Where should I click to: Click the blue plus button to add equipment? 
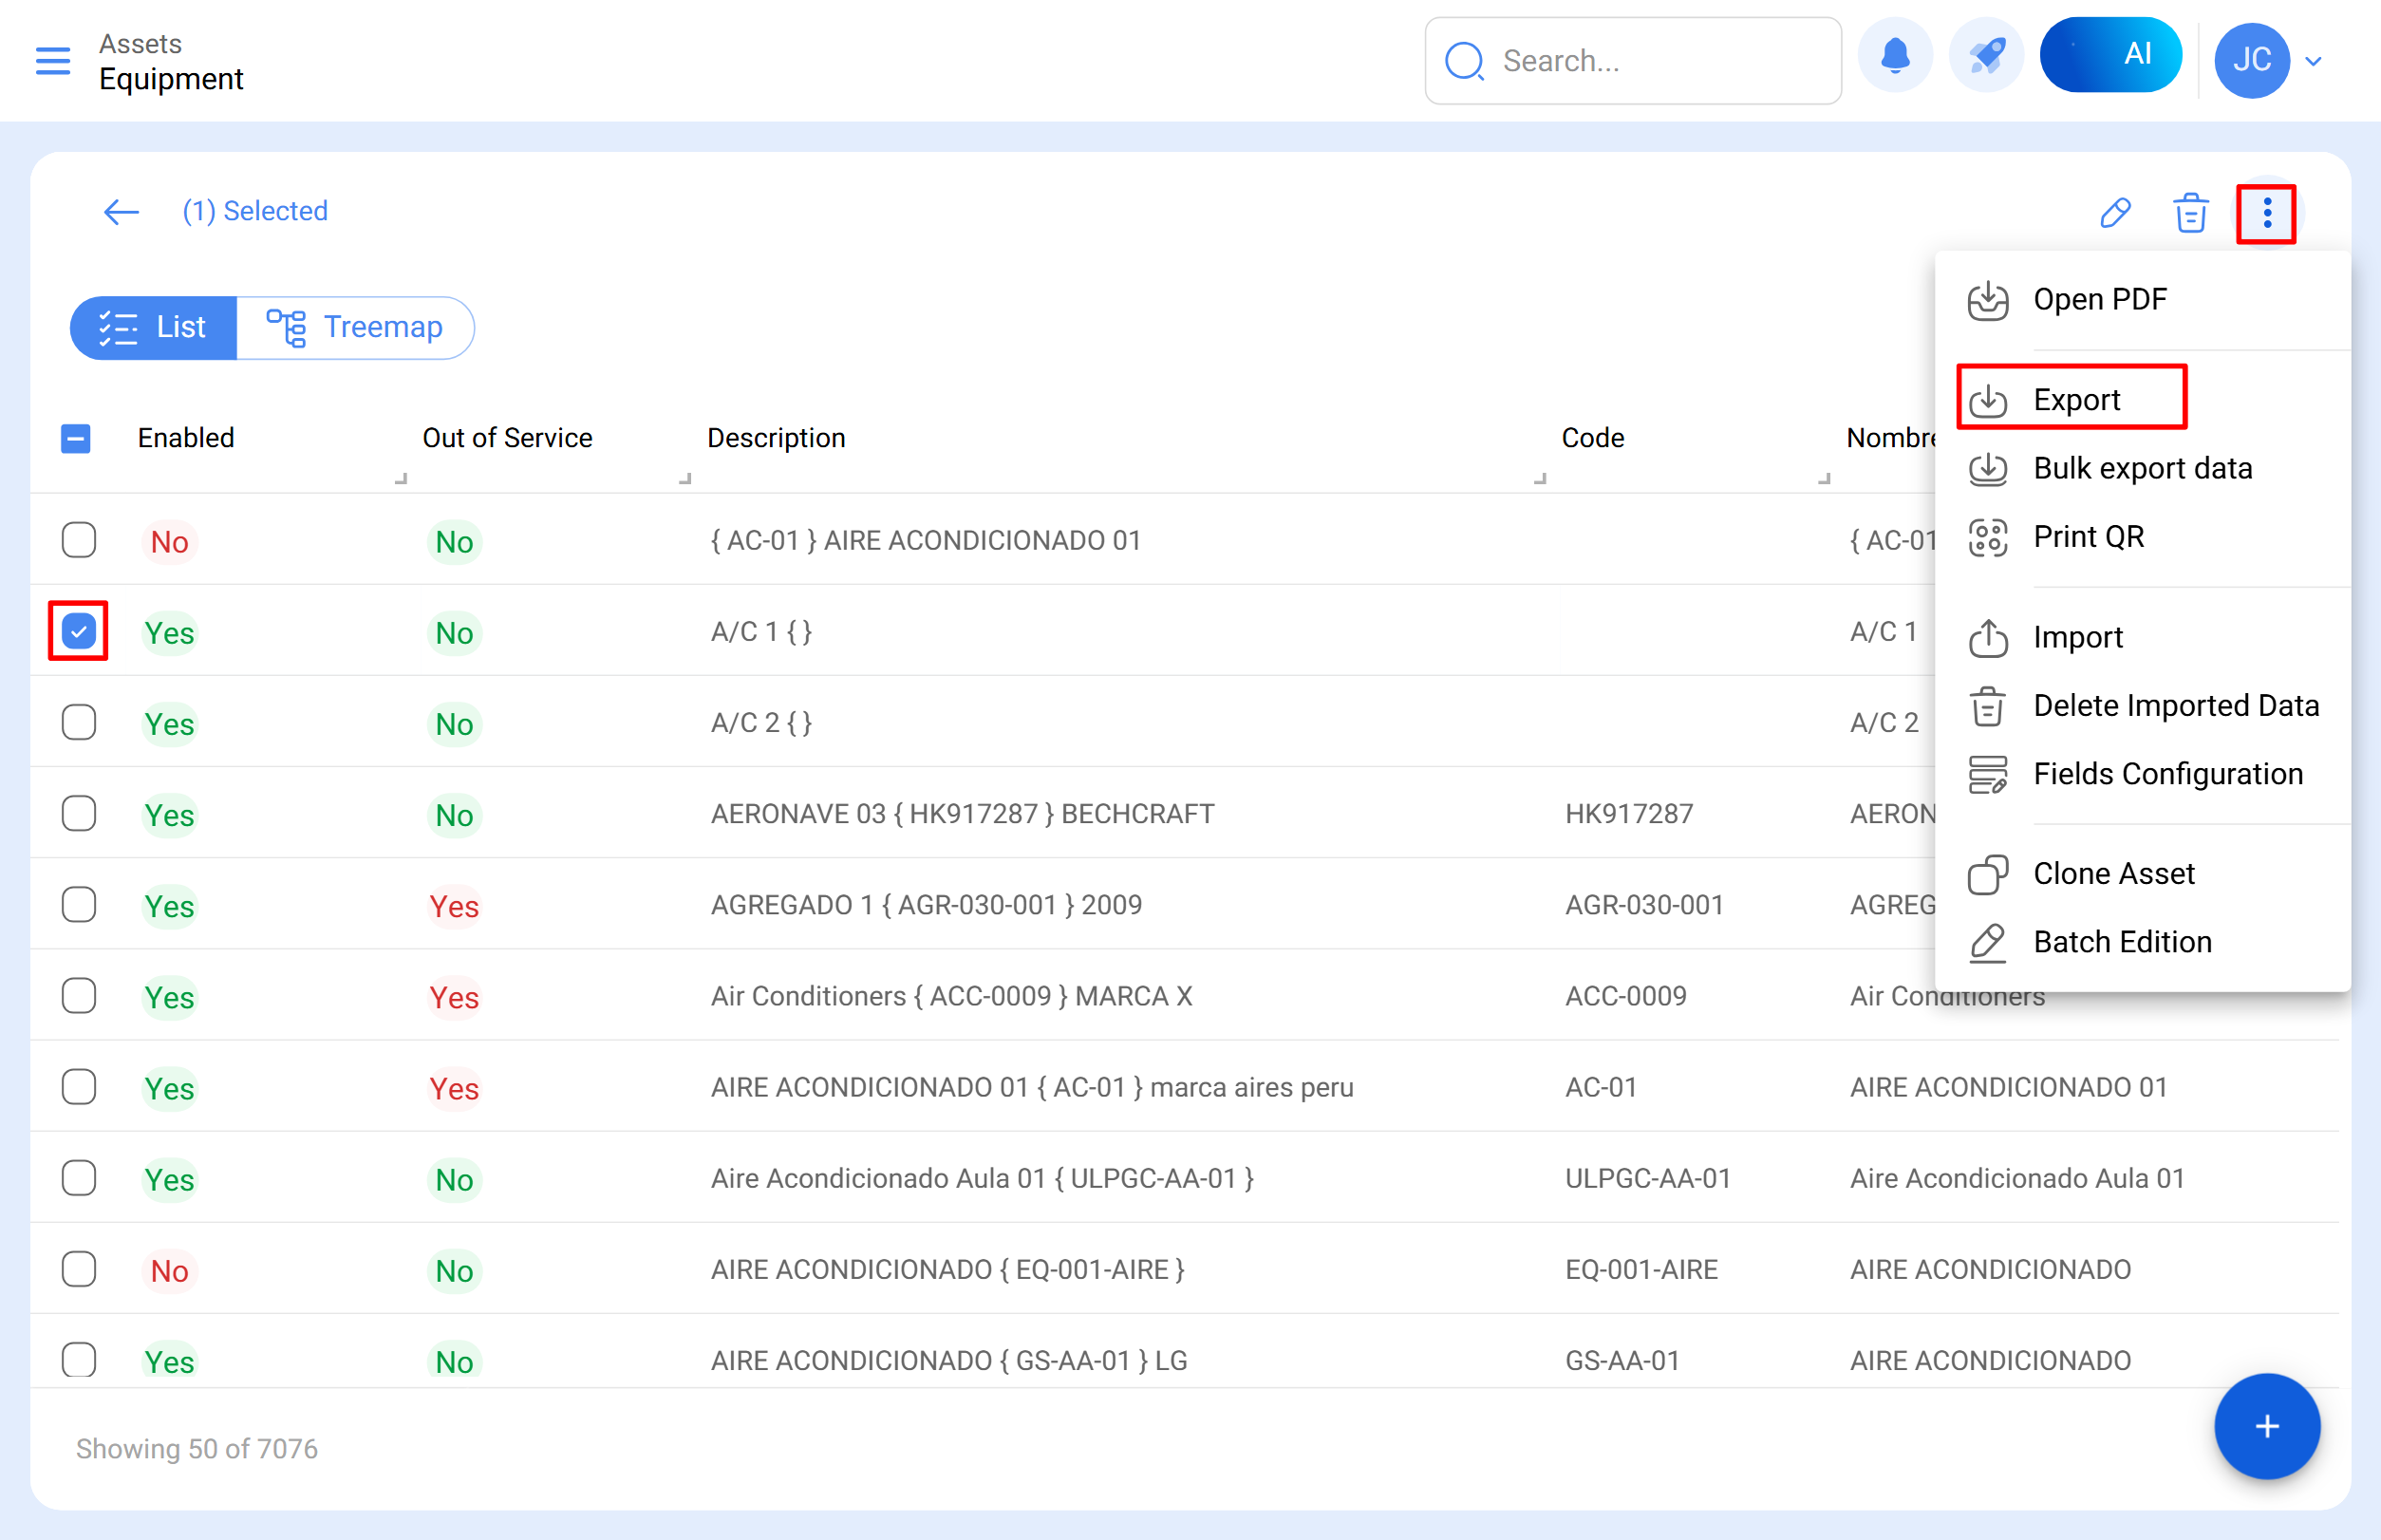[x=2266, y=1427]
